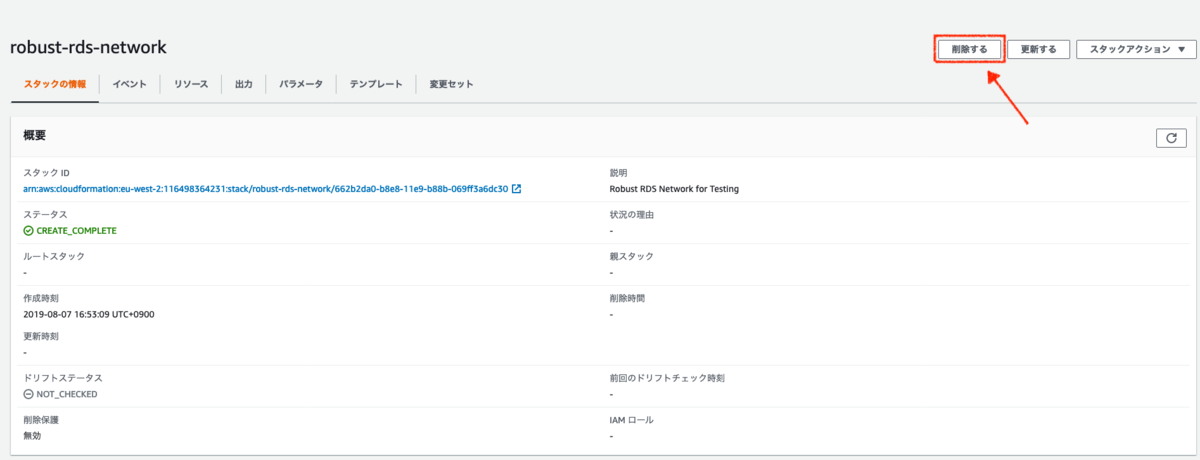1200x460 pixels.
Task: Click the スタック ID label
Action: click(x=46, y=173)
